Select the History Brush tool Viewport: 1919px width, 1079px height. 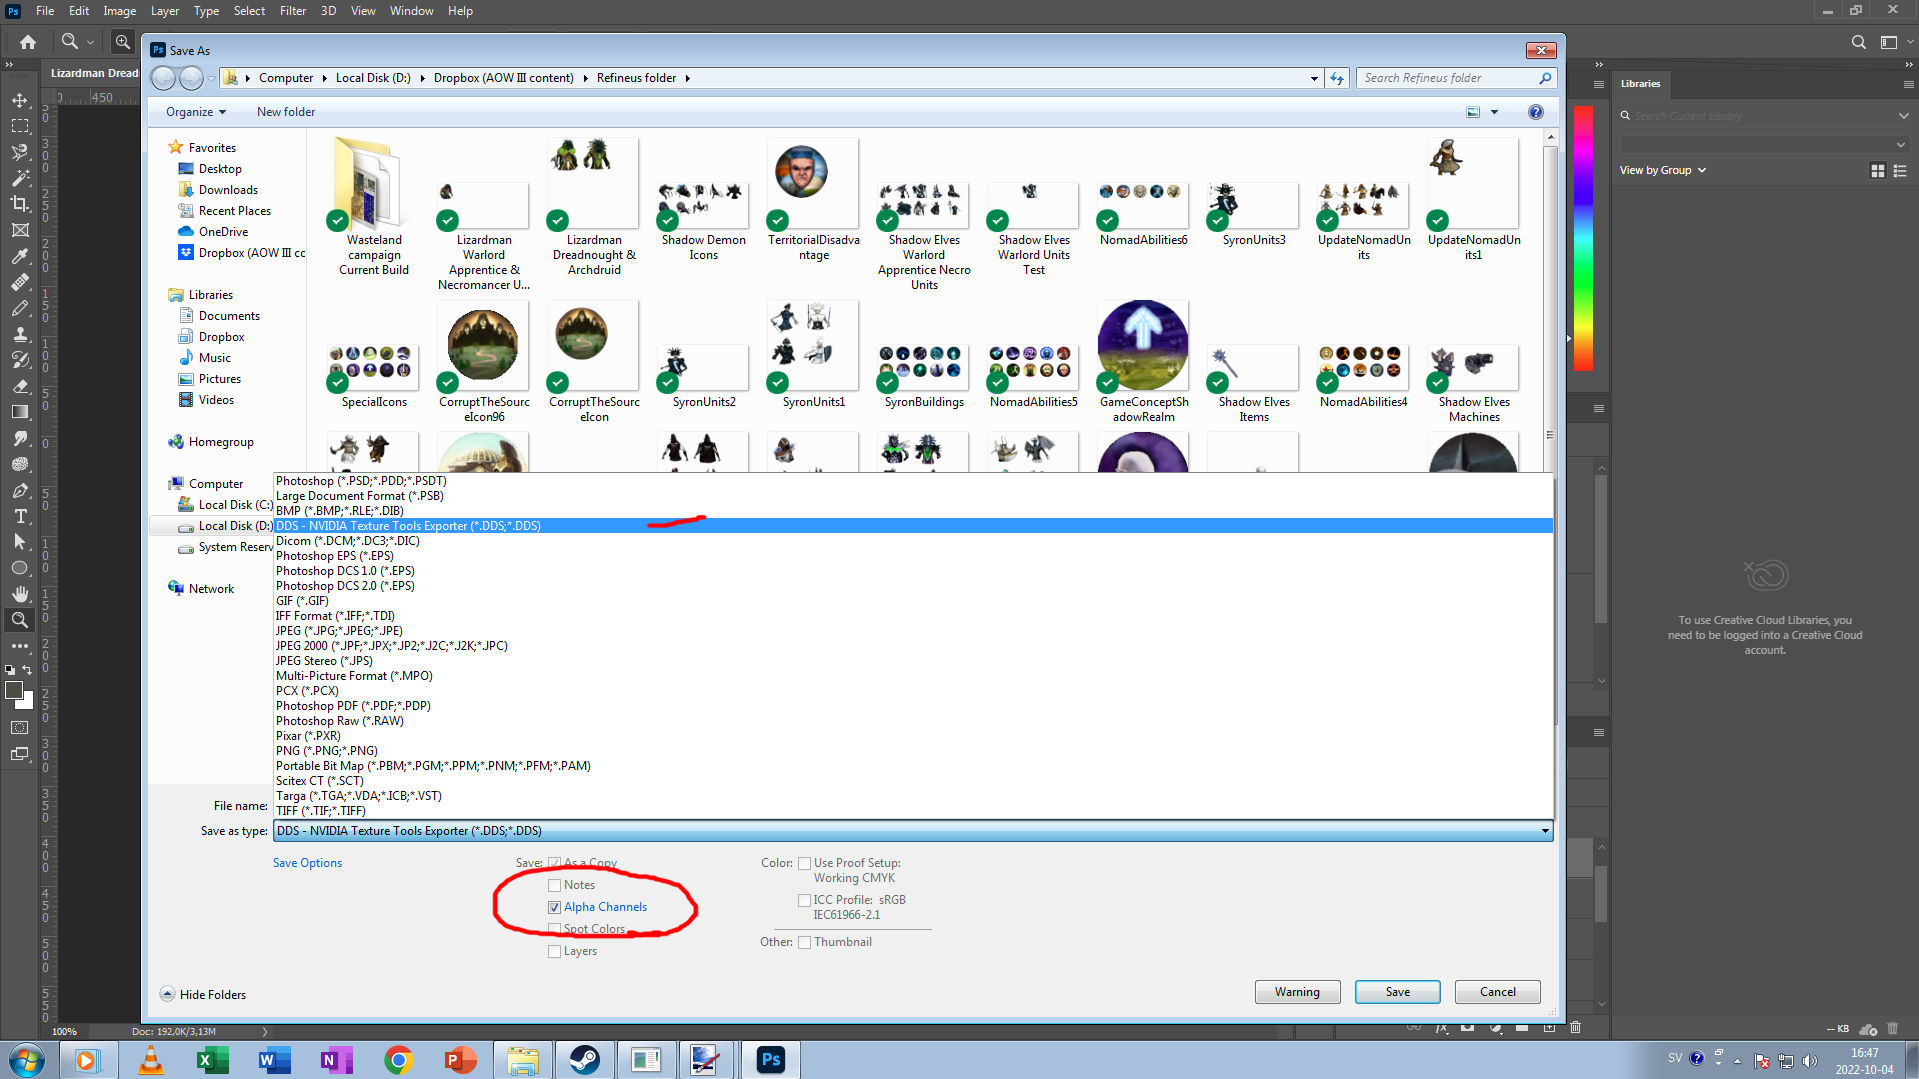(20, 360)
